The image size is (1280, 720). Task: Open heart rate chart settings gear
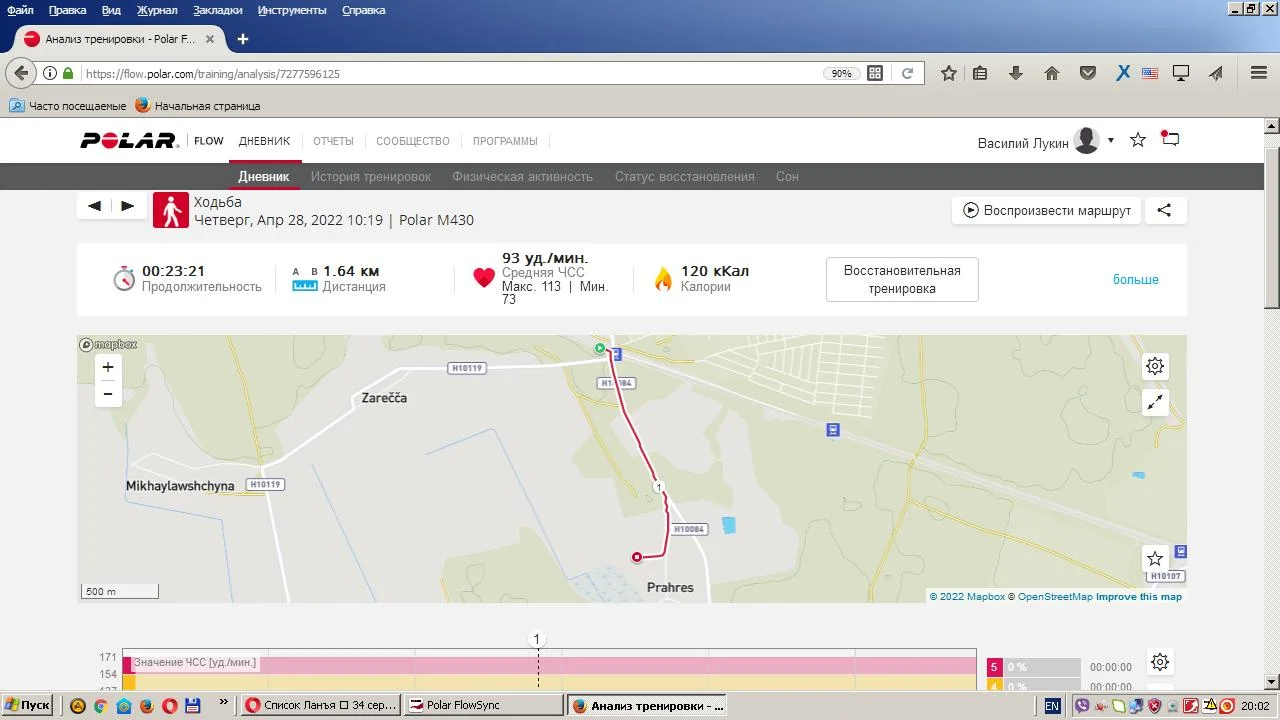pyautogui.click(x=1160, y=662)
